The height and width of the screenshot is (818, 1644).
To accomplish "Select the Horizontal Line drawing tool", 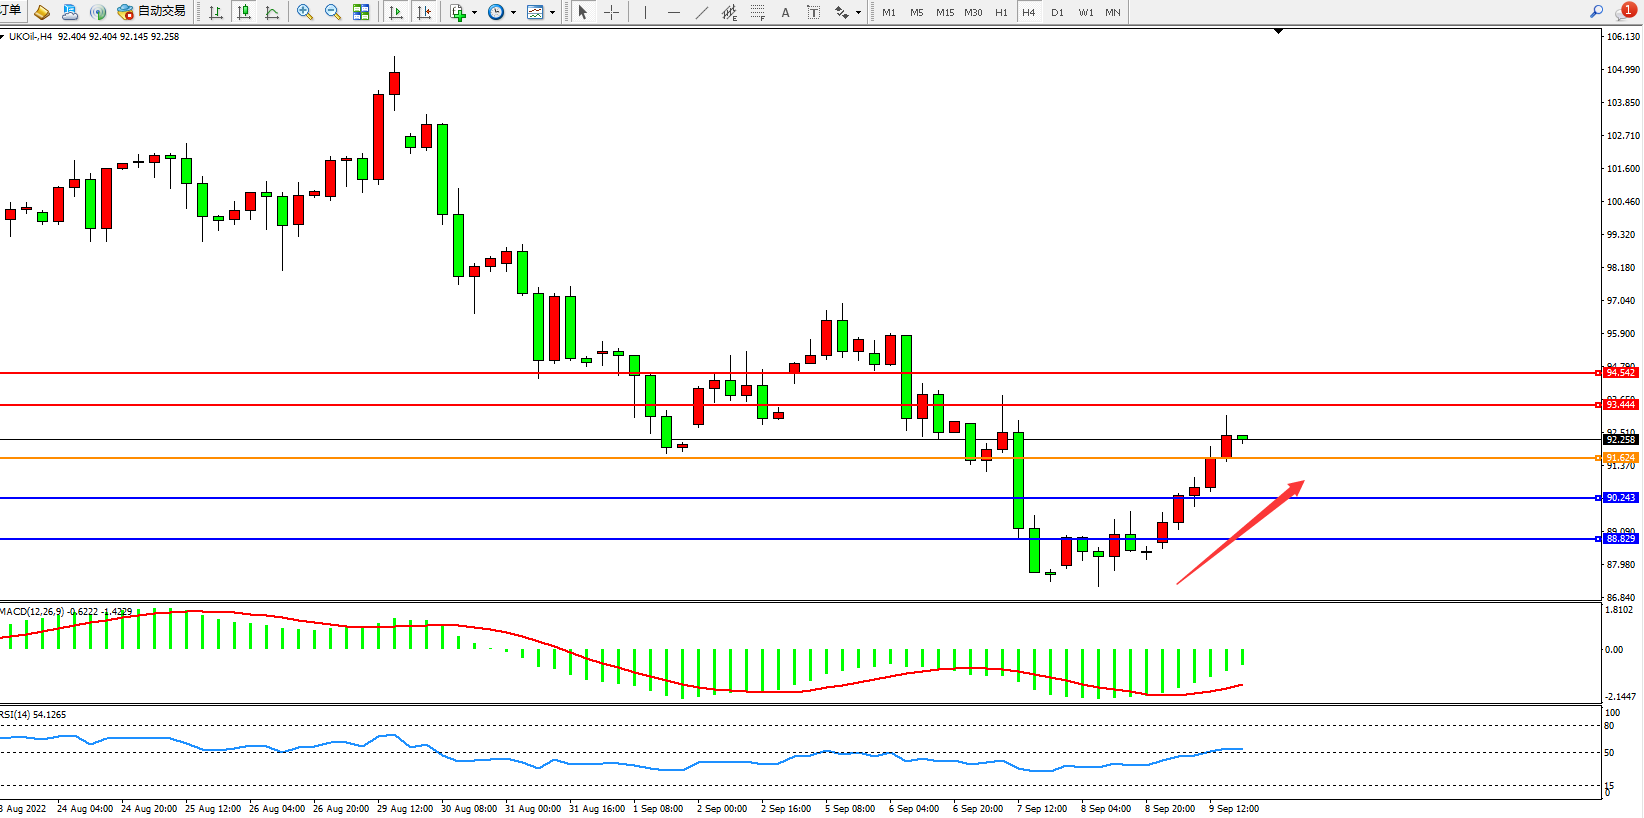I will tap(673, 12).
